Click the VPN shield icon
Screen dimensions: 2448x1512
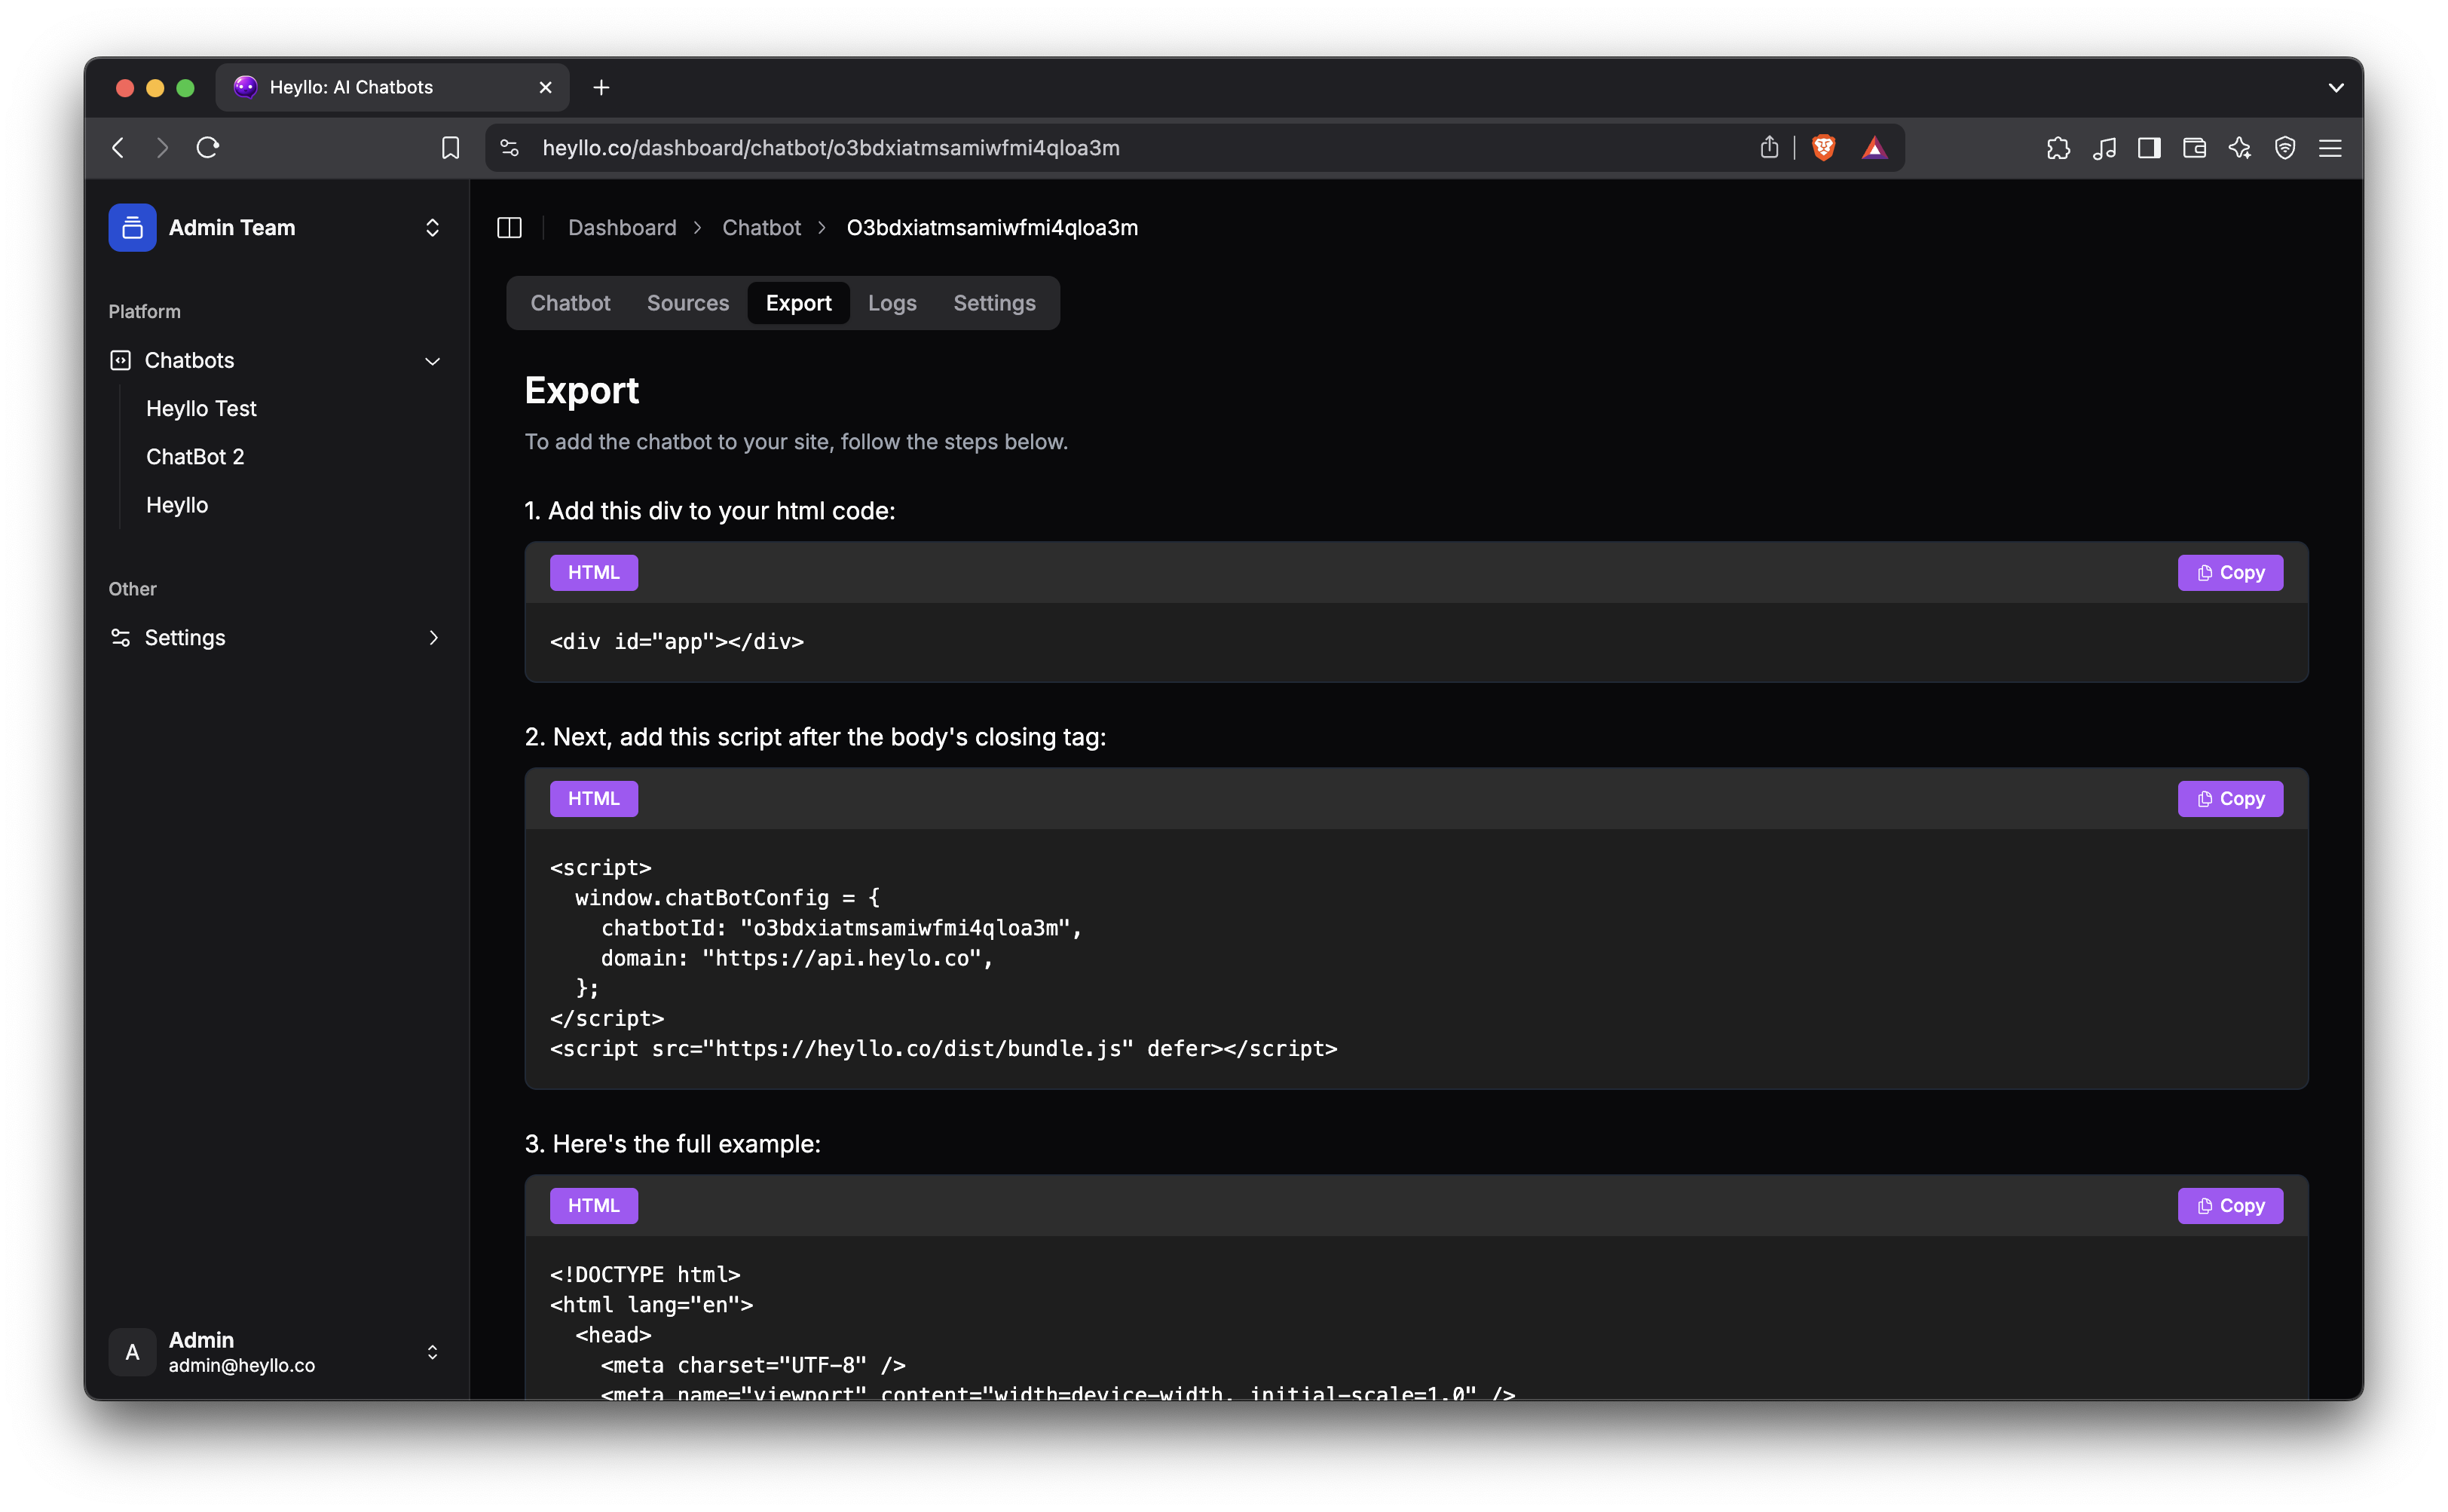click(2285, 148)
